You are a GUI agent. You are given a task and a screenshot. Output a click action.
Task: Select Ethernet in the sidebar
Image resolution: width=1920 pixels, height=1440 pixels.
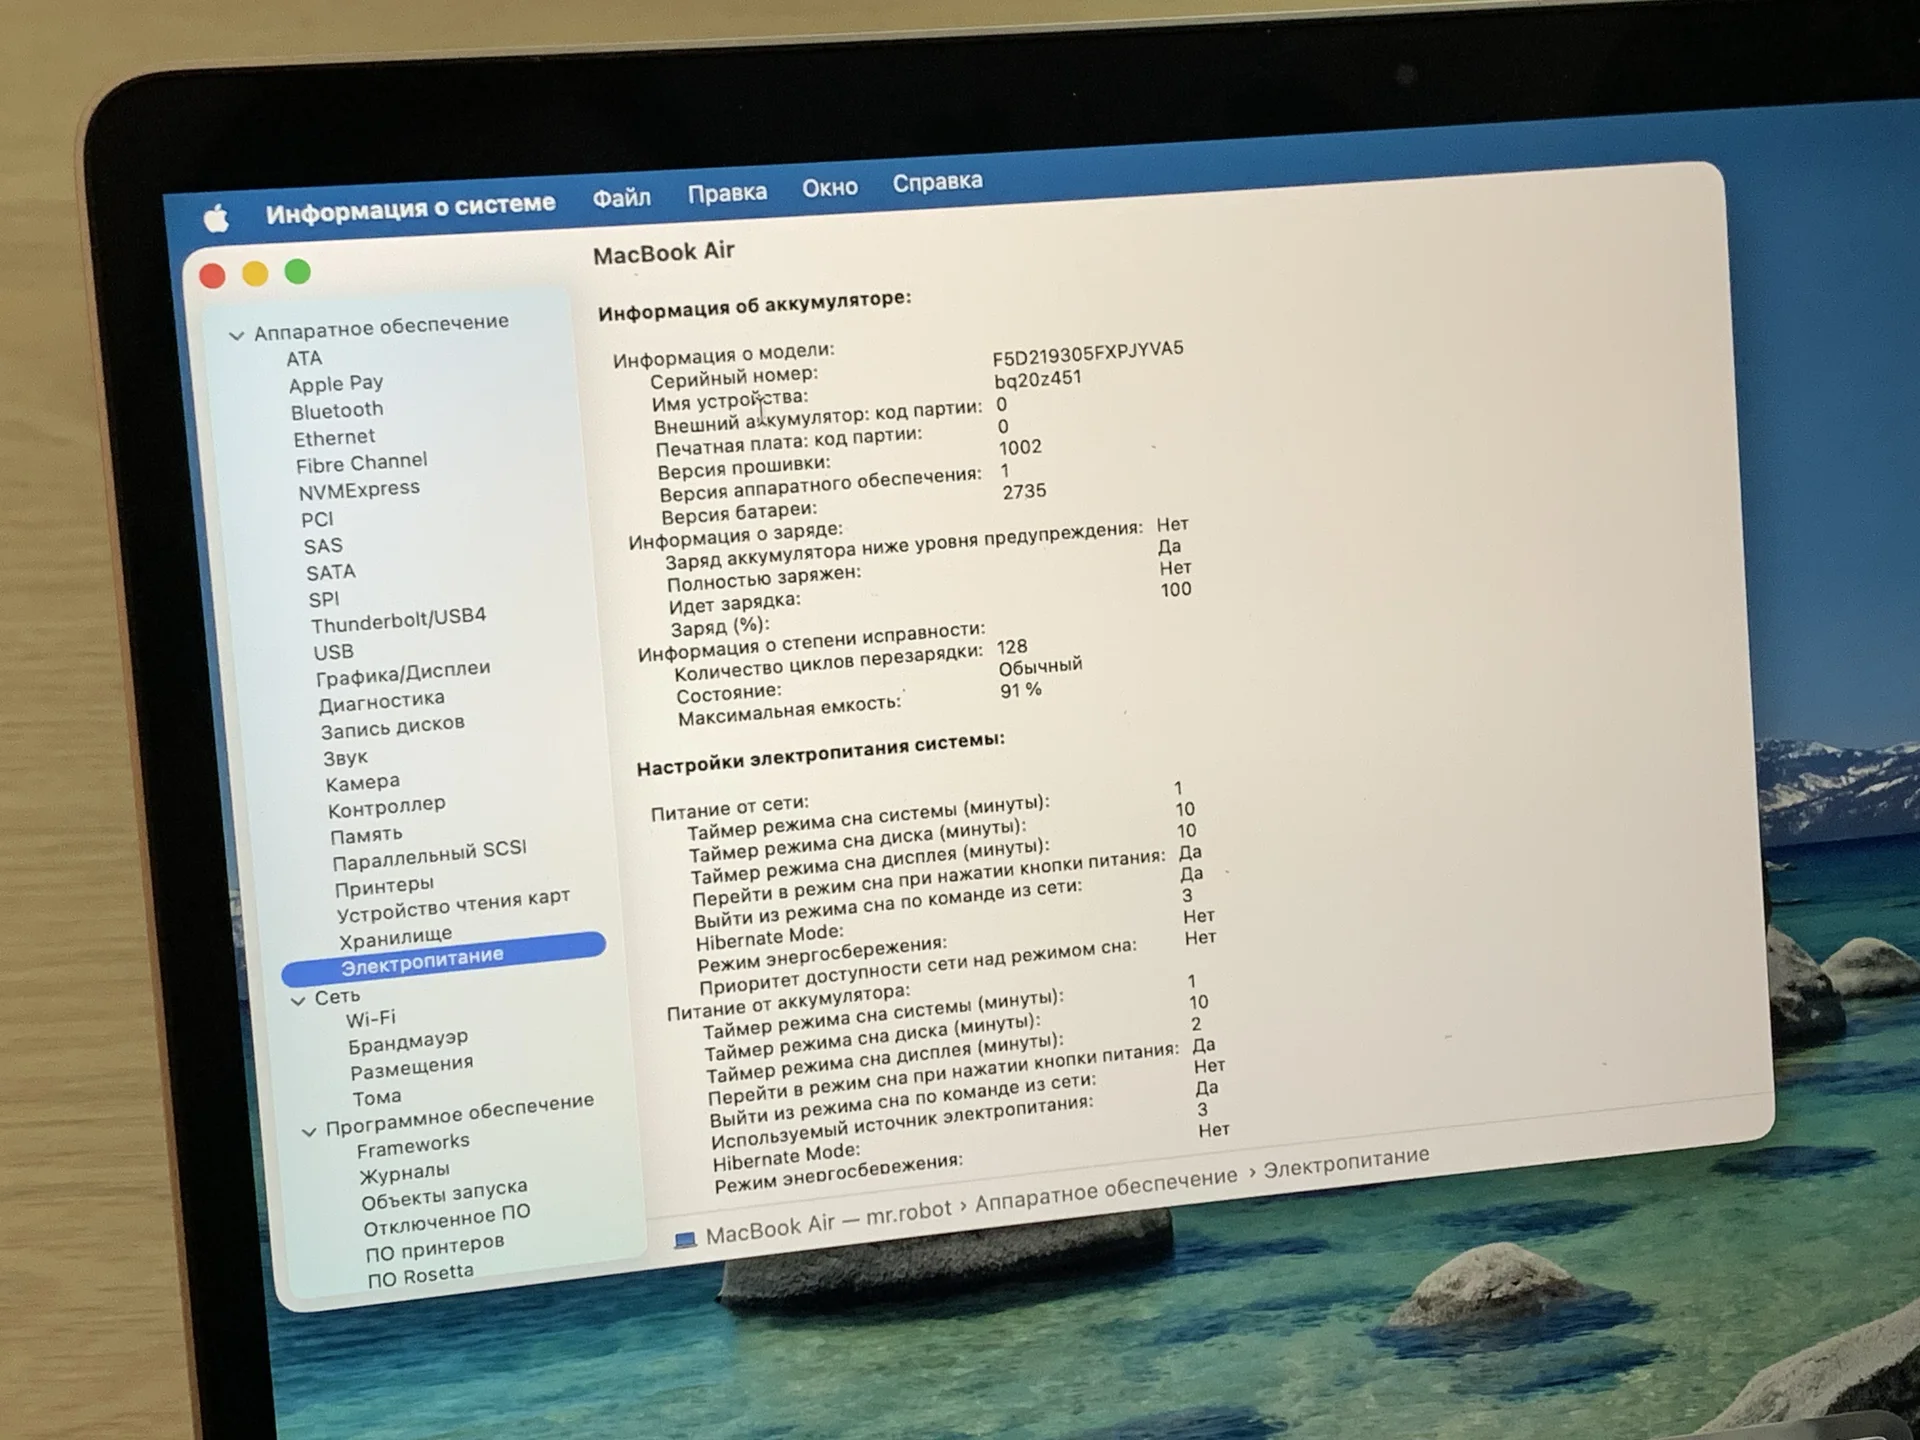(x=334, y=437)
